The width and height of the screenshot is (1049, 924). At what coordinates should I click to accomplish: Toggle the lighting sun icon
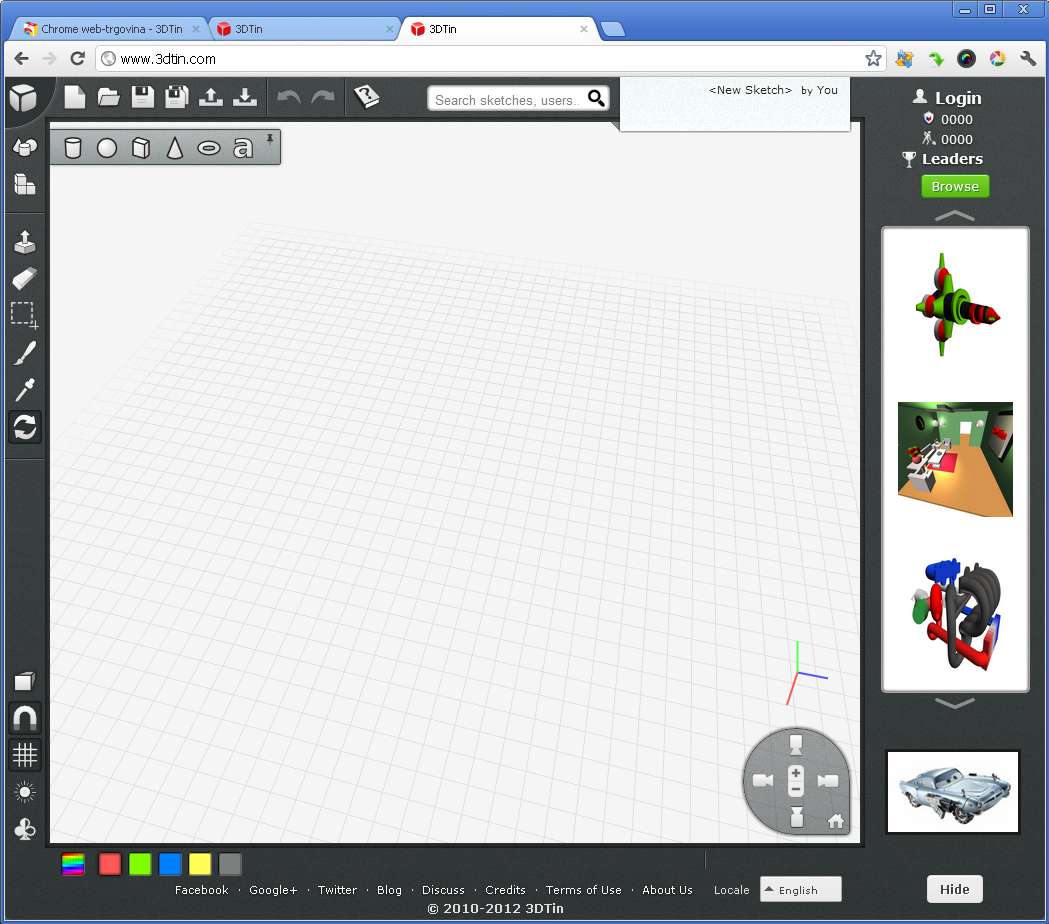click(25, 792)
